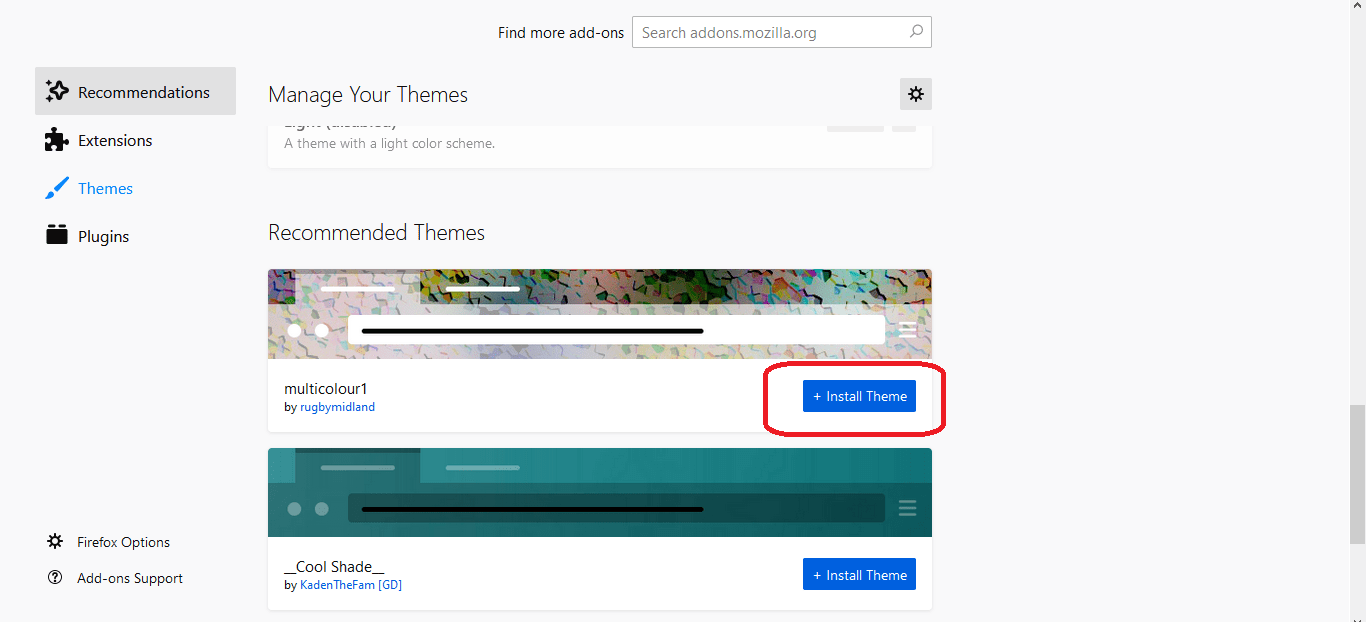Open Add-ons Support page

pyautogui.click(x=129, y=578)
